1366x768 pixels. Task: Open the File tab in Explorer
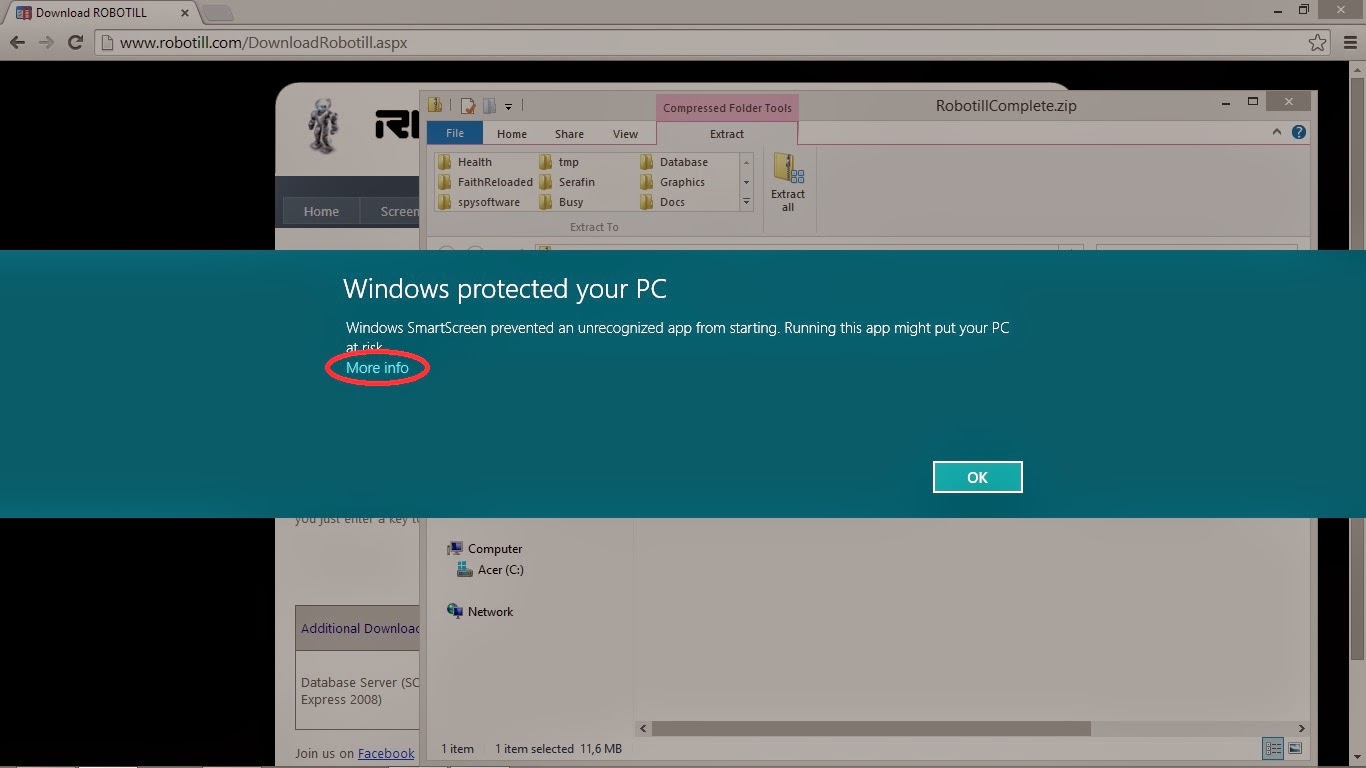point(455,133)
